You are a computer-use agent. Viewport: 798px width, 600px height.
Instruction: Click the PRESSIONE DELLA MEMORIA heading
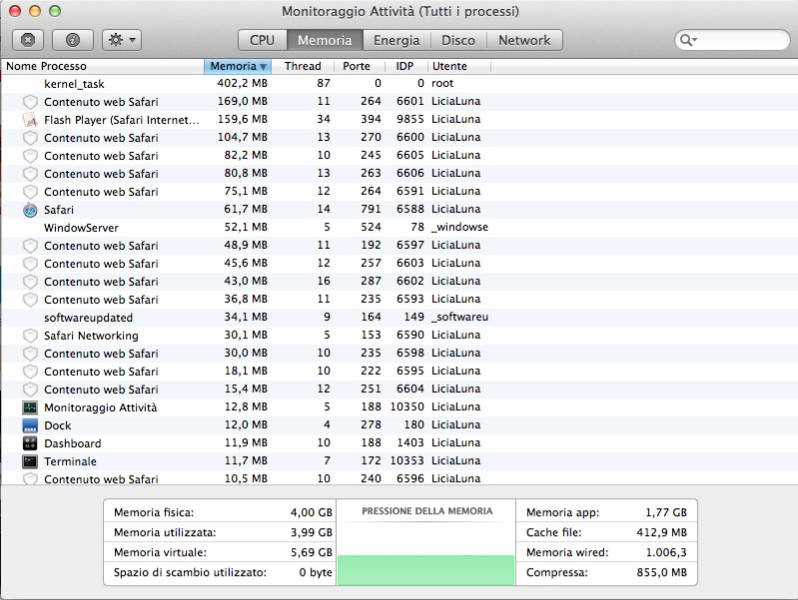click(427, 511)
